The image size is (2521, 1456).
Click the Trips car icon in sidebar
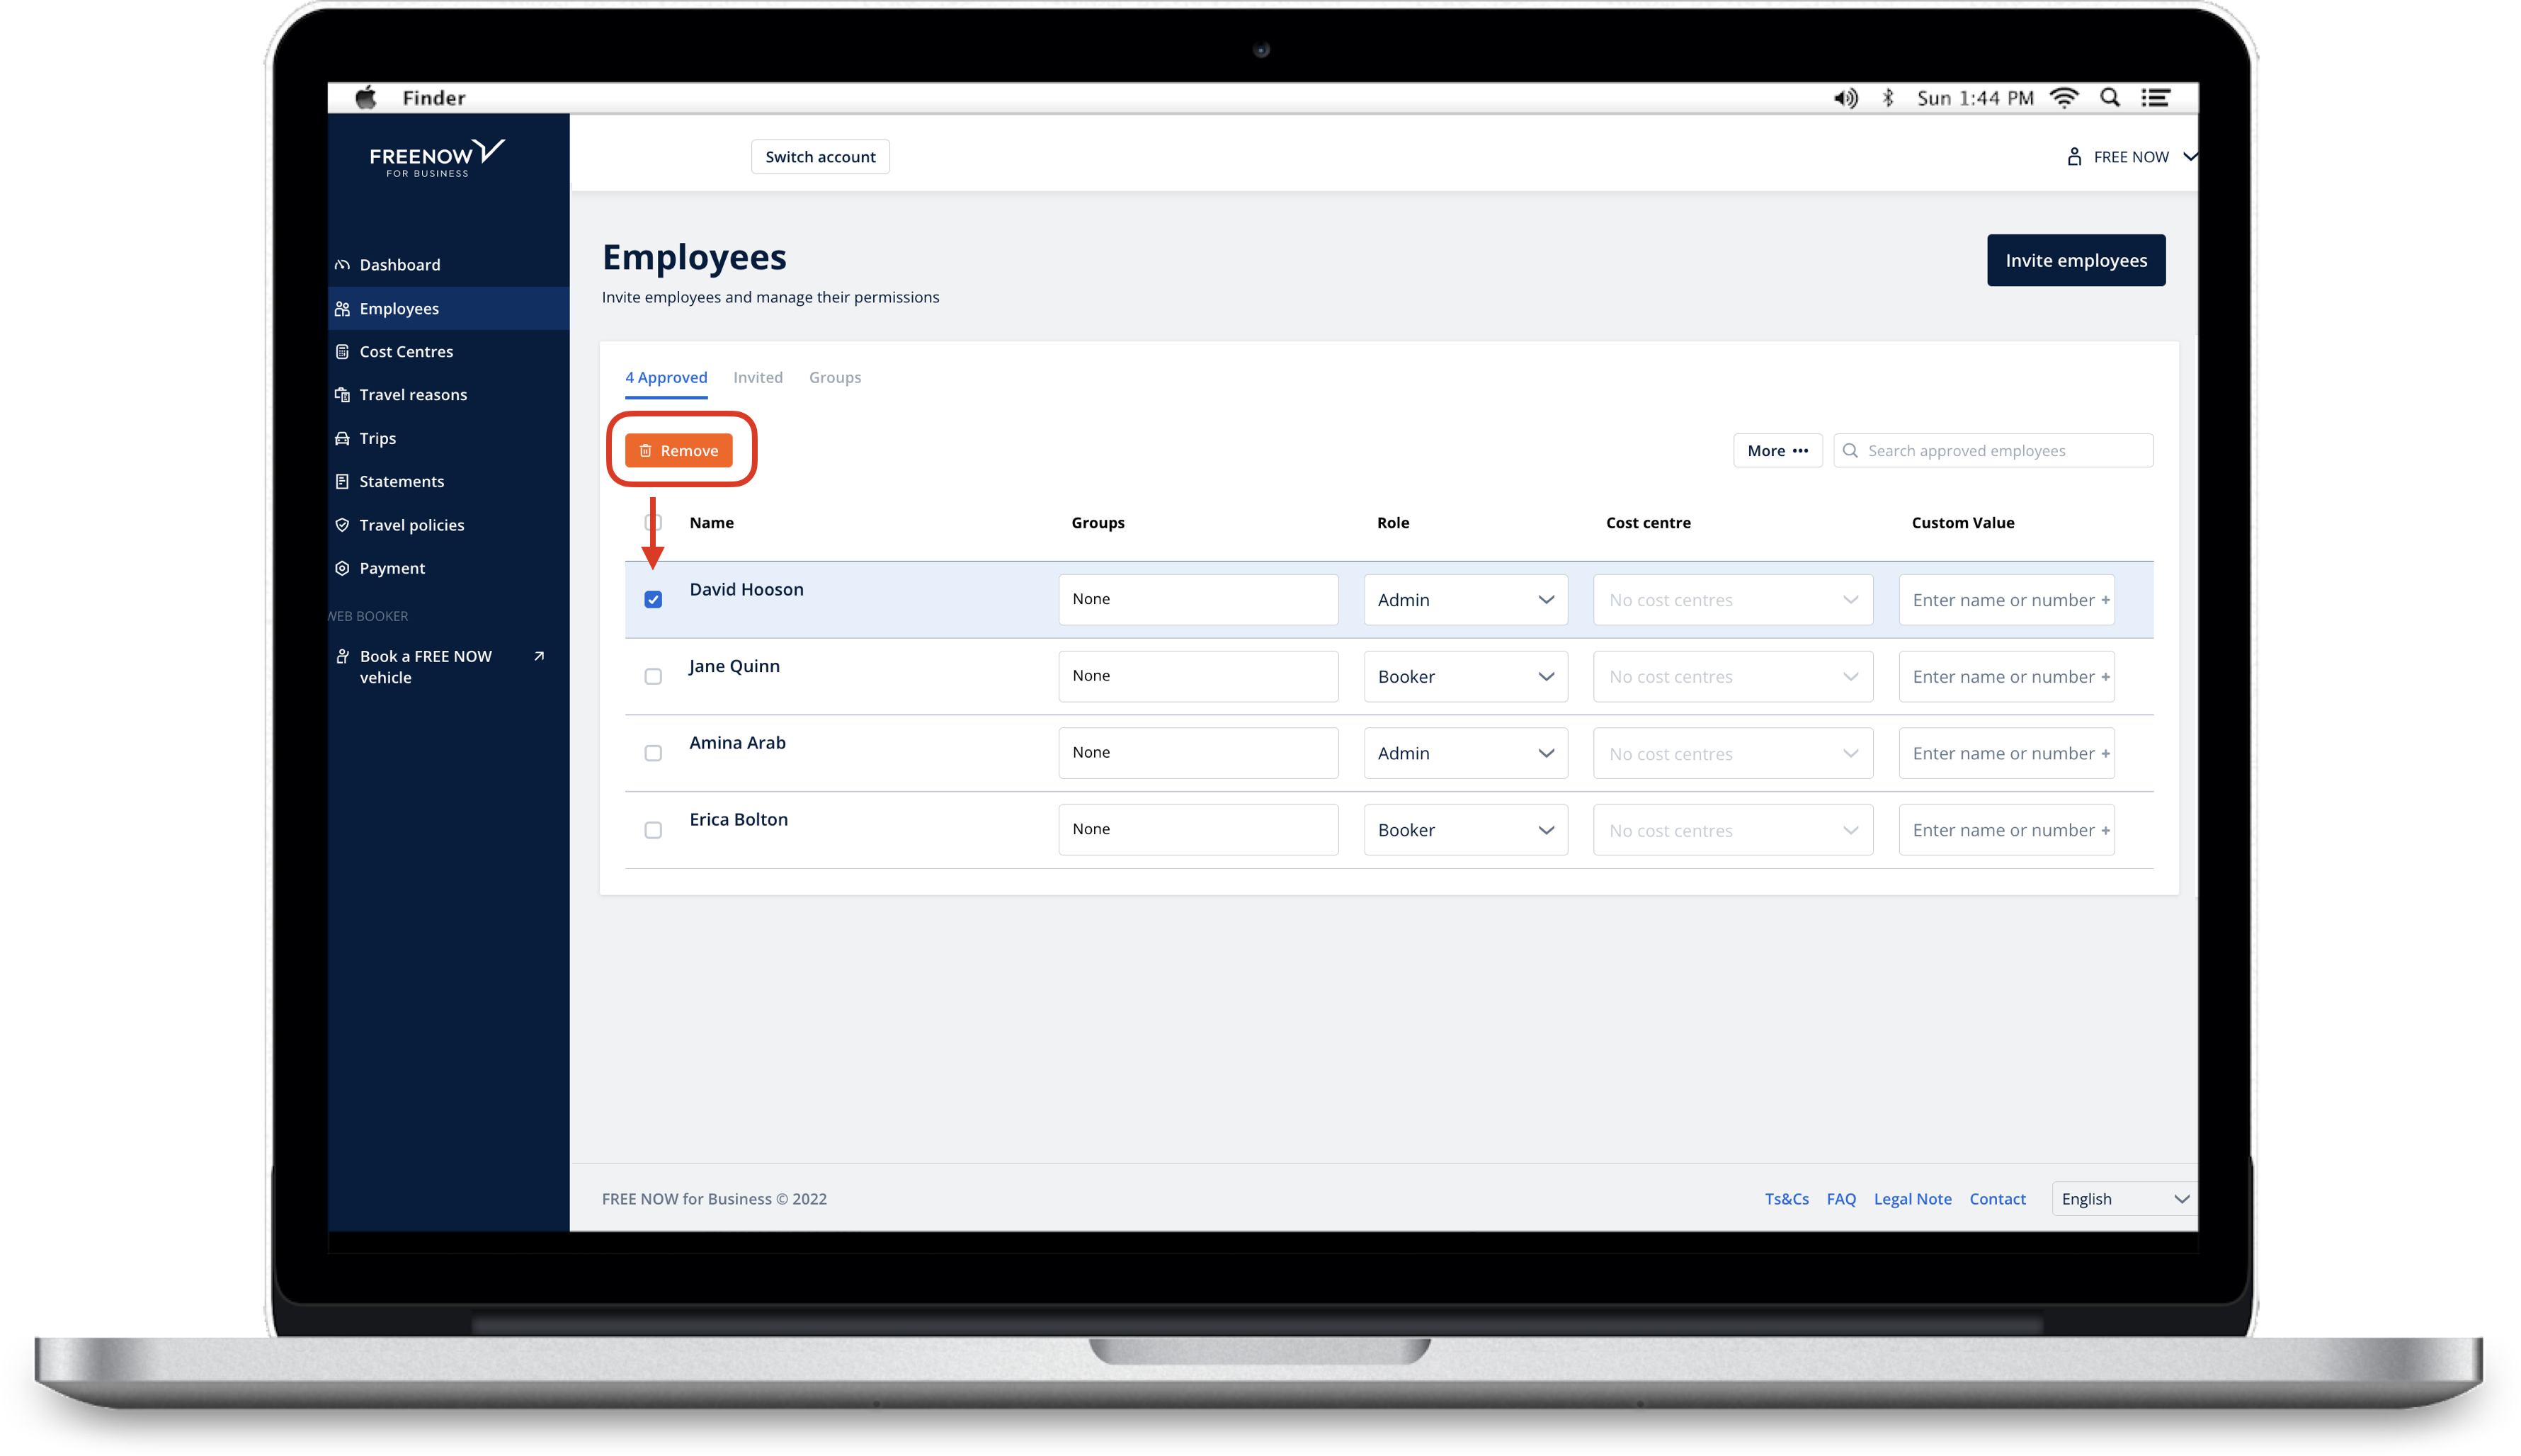pos(342,439)
